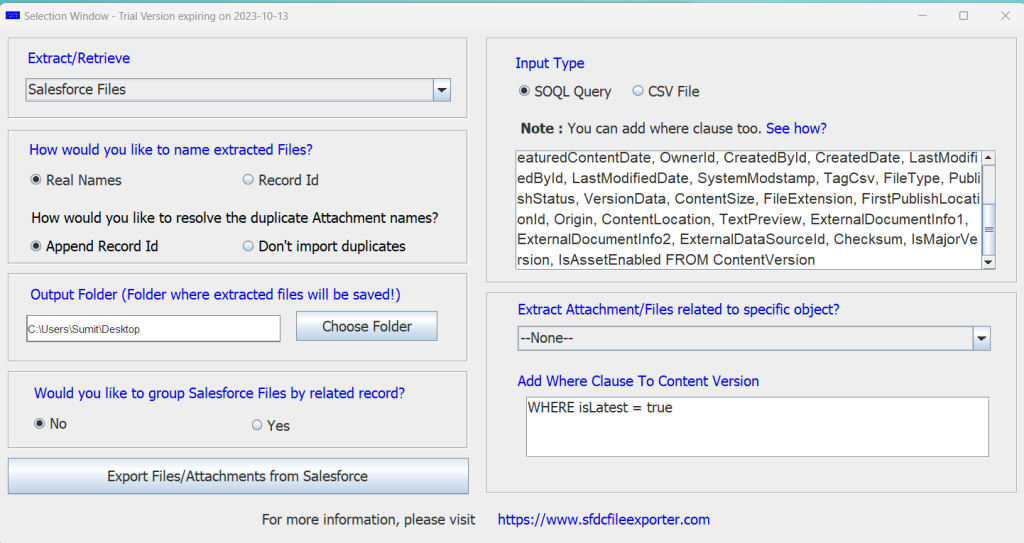Click inside the SOQL query text area
The image size is (1024, 543).
tap(747, 209)
